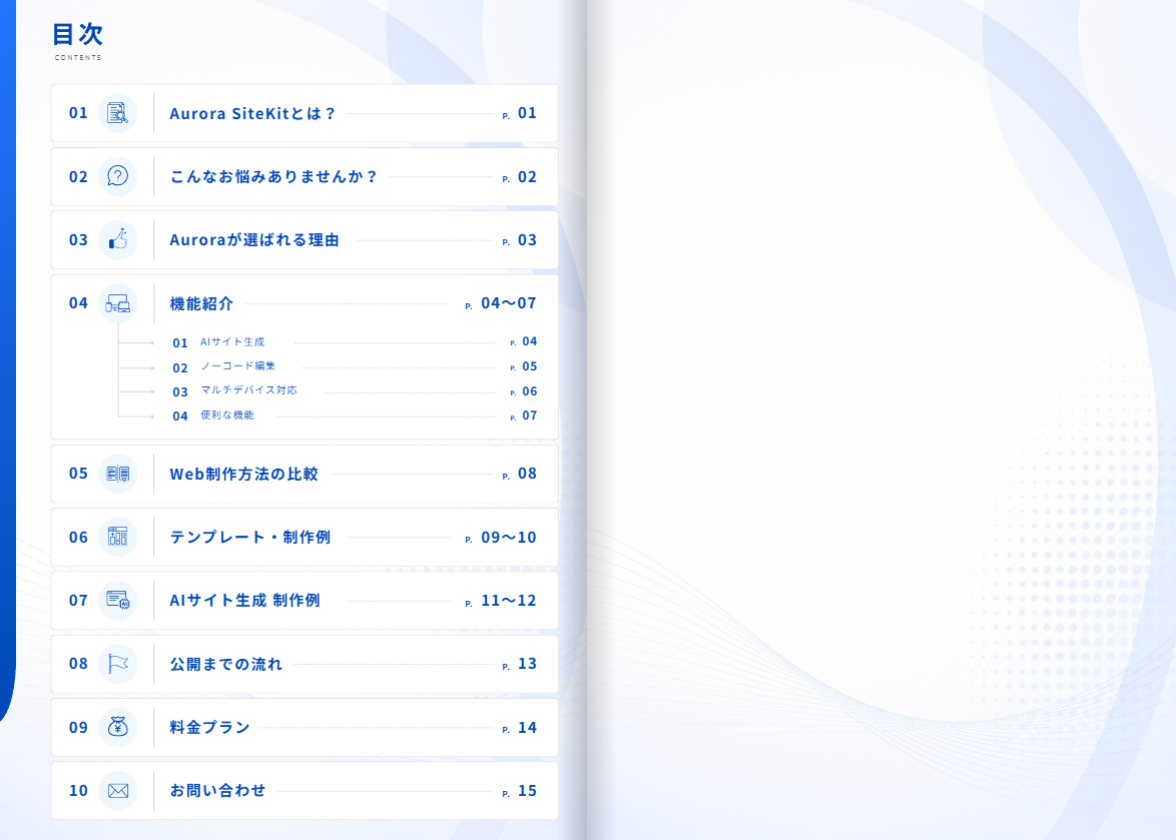The image size is (1176, 840).
Task: Jump to お問い合わせ section
Action: (304, 790)
